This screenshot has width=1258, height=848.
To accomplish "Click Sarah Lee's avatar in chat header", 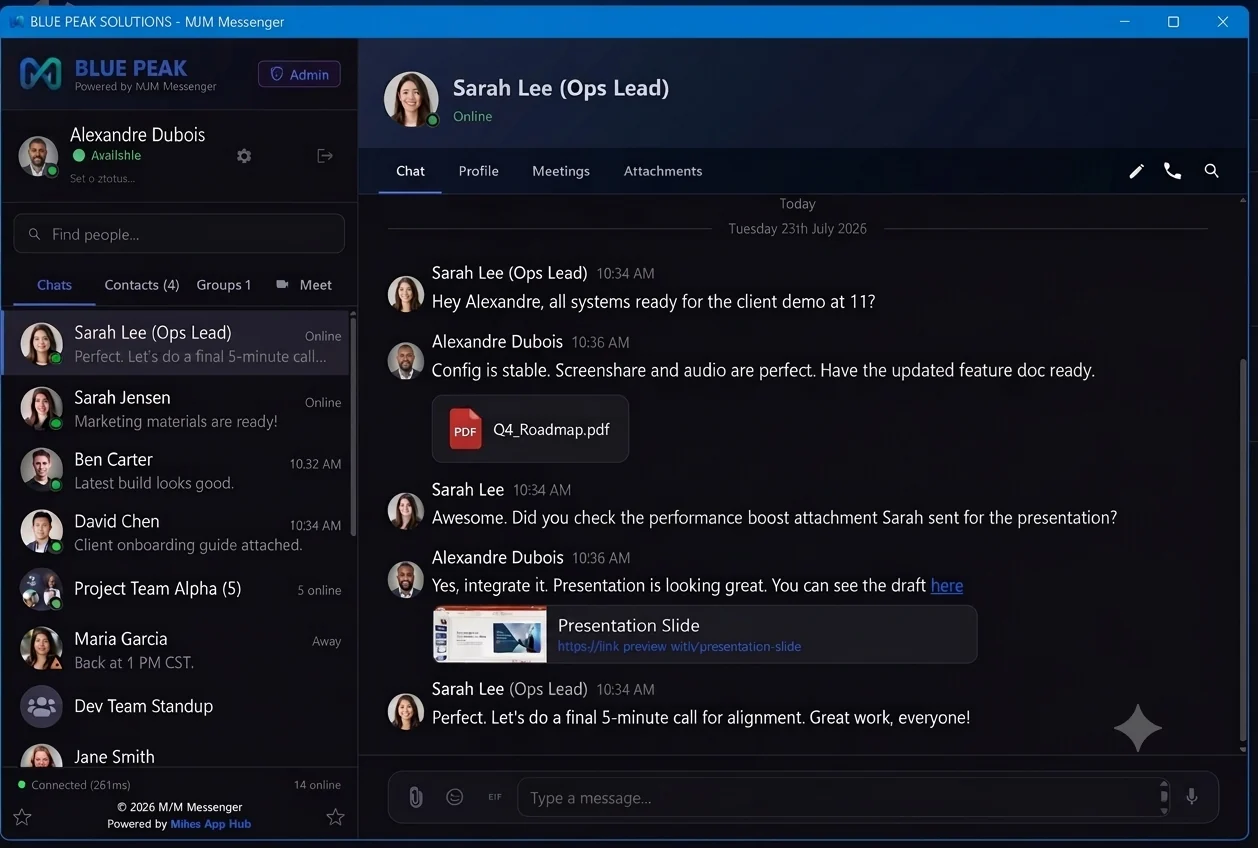I will [x=411, y=99].
